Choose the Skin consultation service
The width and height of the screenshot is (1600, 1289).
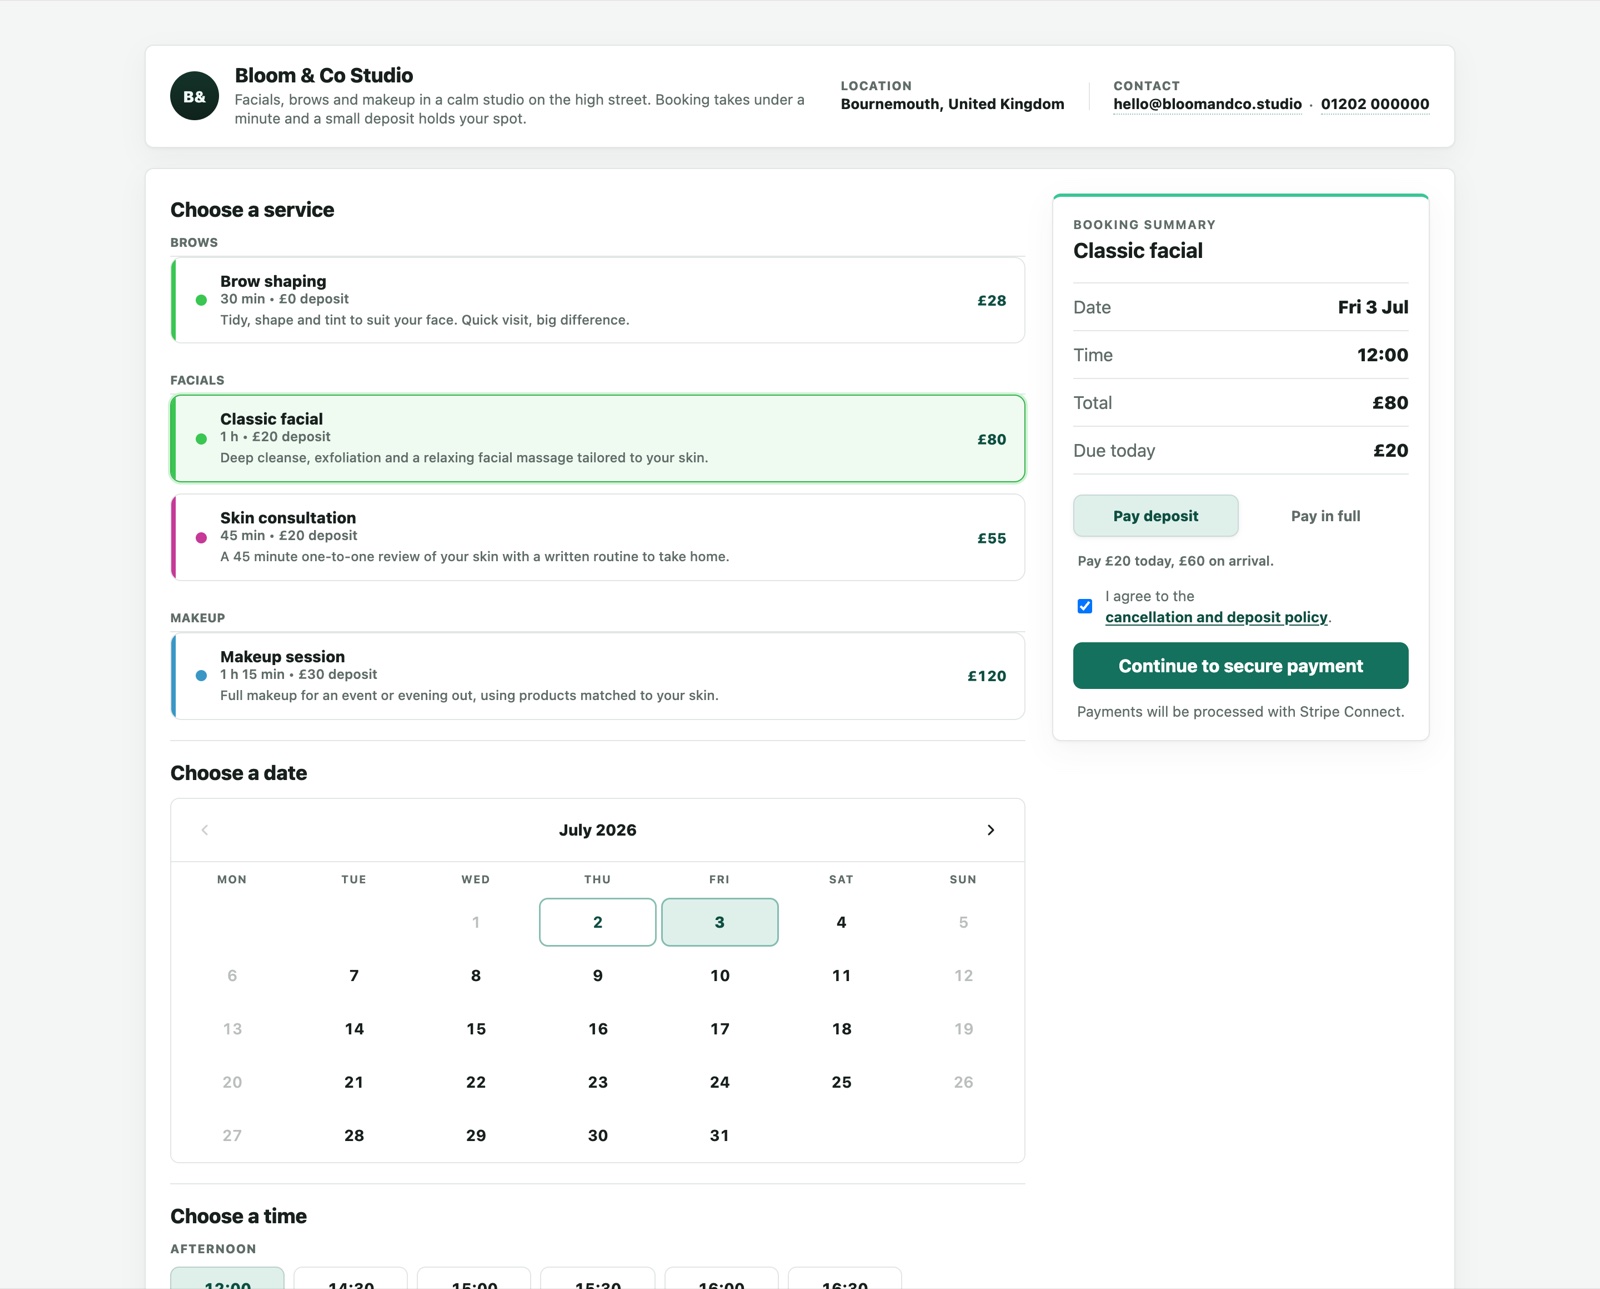598,537
